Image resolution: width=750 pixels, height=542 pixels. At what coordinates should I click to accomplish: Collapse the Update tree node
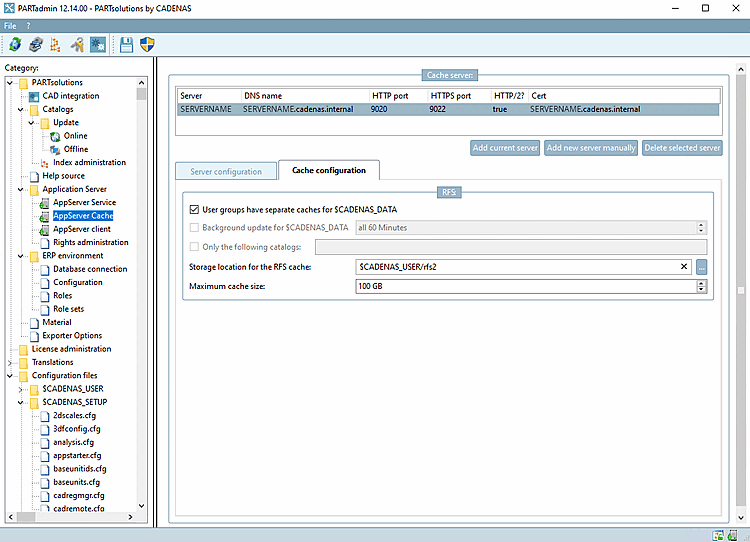pyautogui.click(x=31, y=123)
